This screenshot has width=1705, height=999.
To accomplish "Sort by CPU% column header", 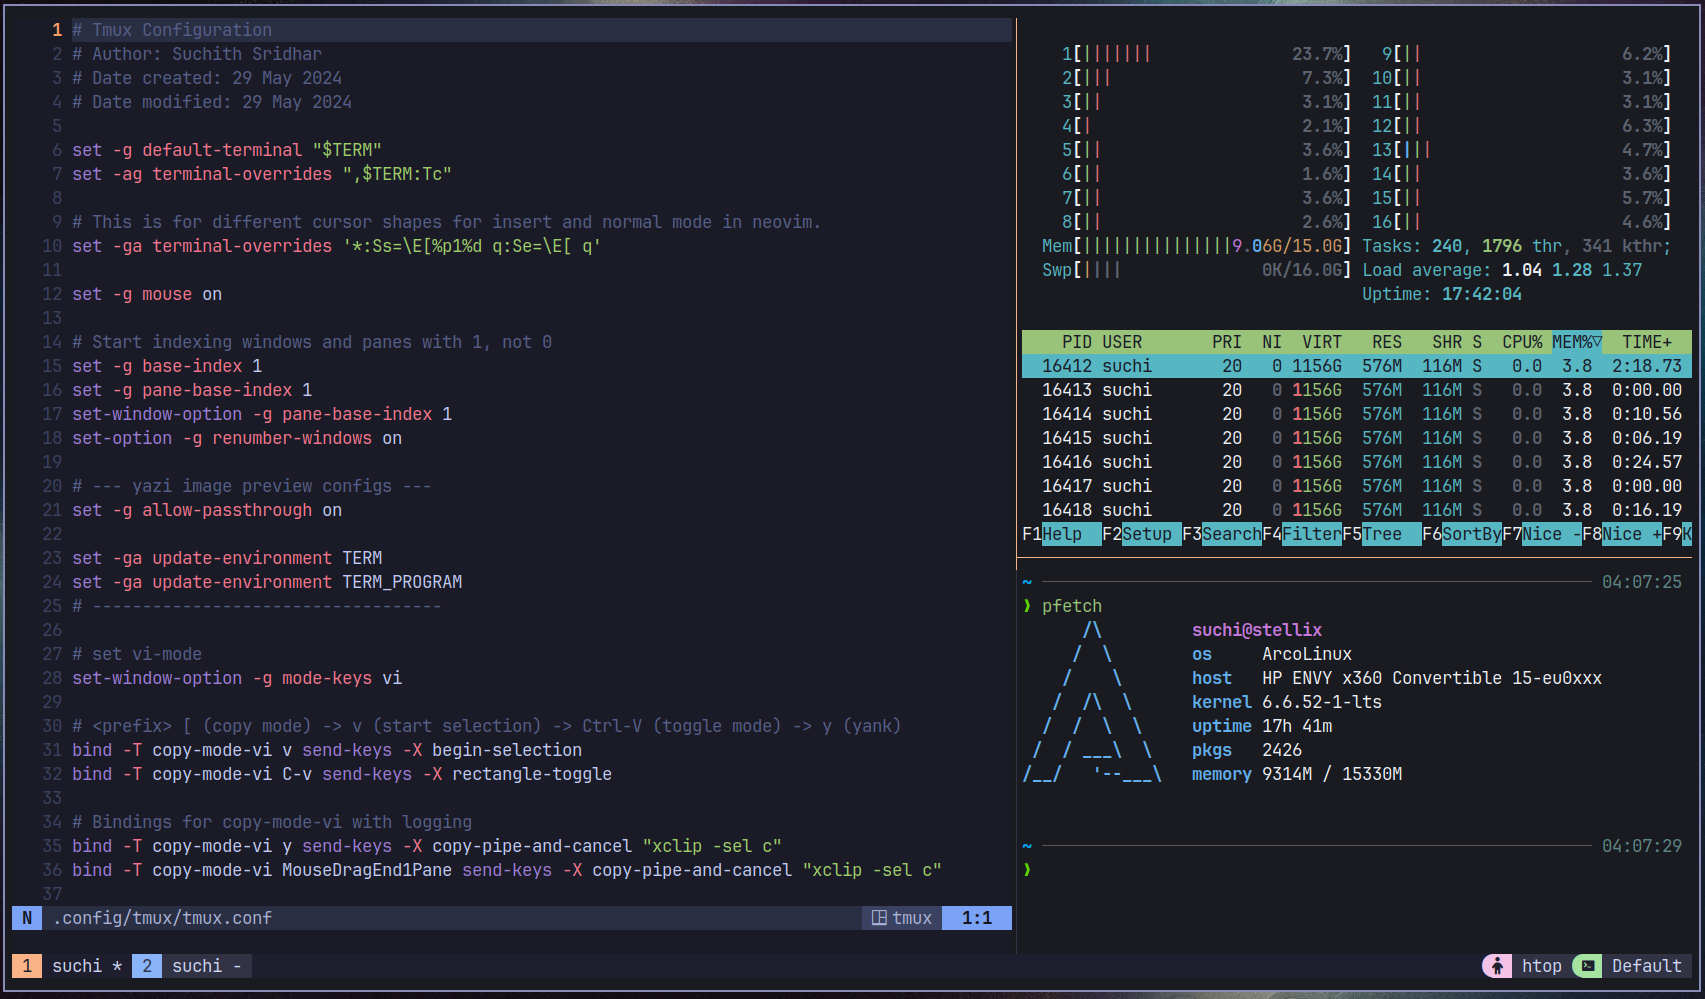I will [1522, 342].
